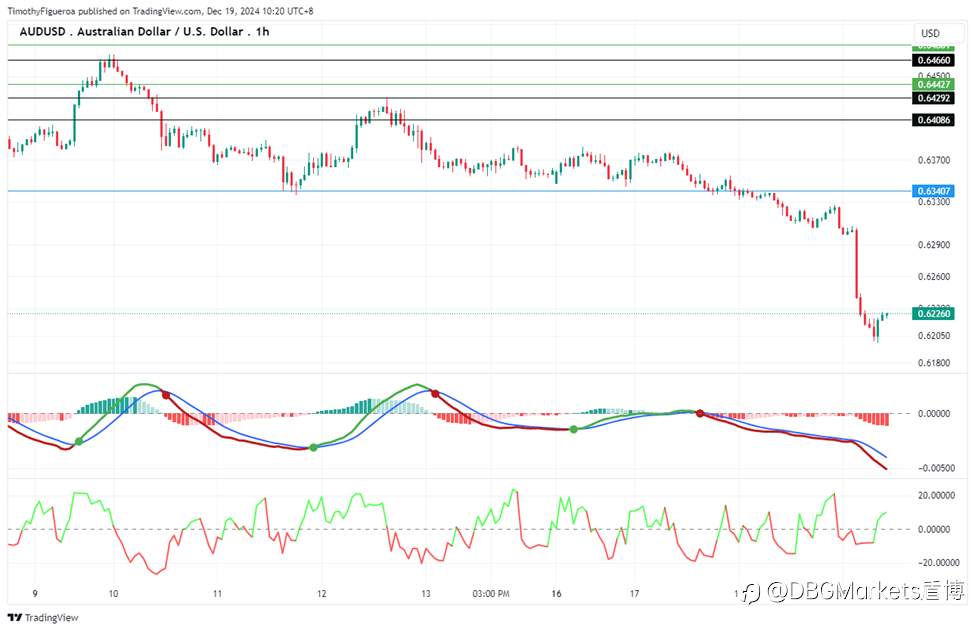Click the last red MACD crossover dot

pos(700,413)
